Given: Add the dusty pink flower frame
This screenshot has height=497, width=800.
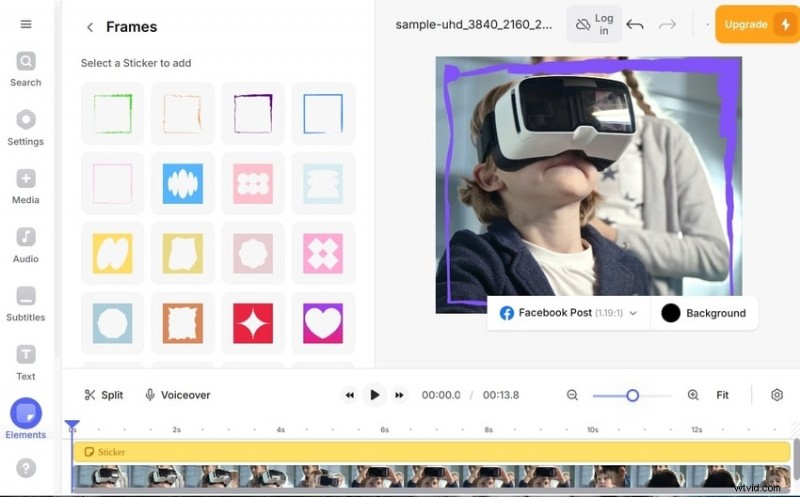Looking at the screenshot, I should click(253, 253).
